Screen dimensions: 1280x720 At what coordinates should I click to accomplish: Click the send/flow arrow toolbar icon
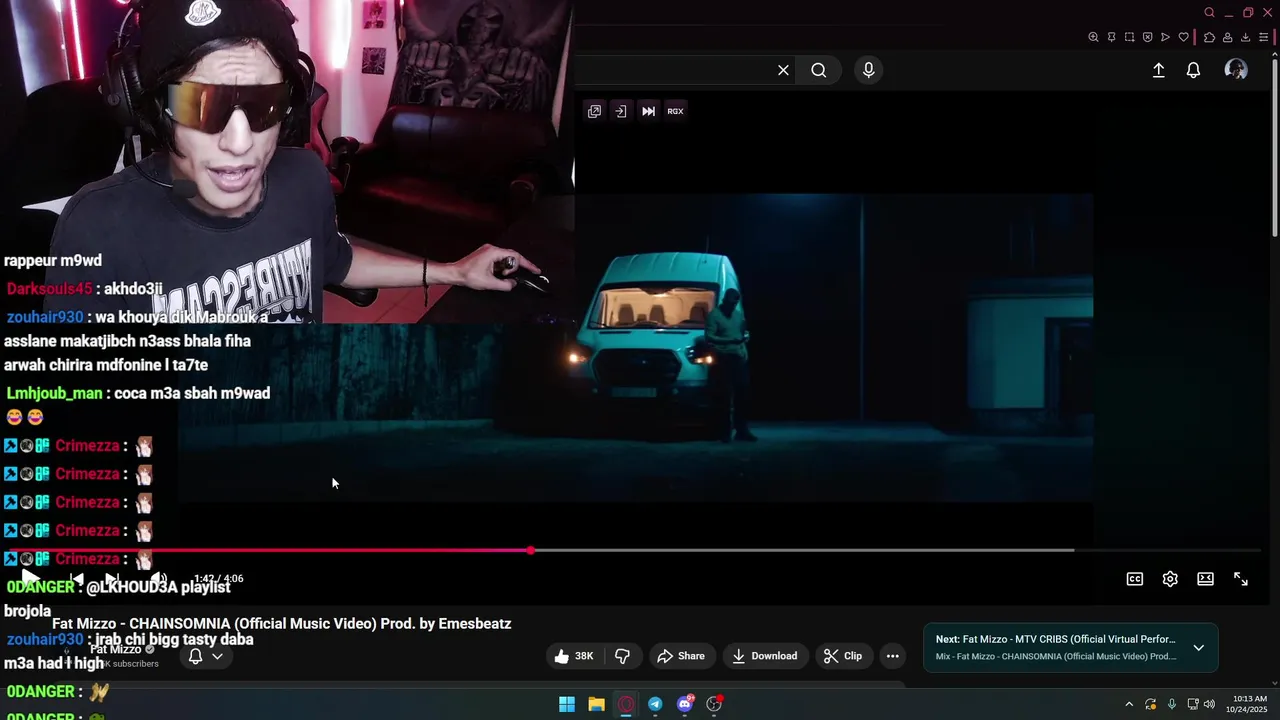pos(1165,37)
